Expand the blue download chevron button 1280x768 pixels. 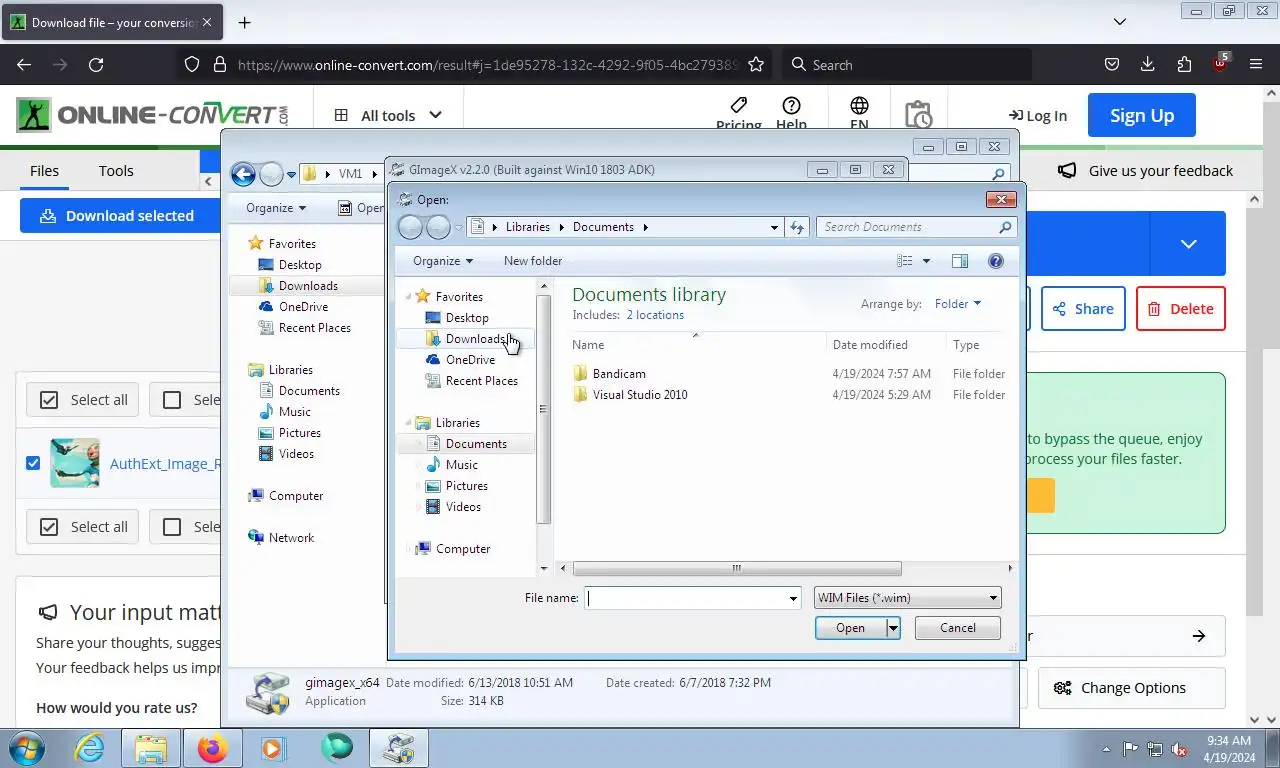(1188, 244)
